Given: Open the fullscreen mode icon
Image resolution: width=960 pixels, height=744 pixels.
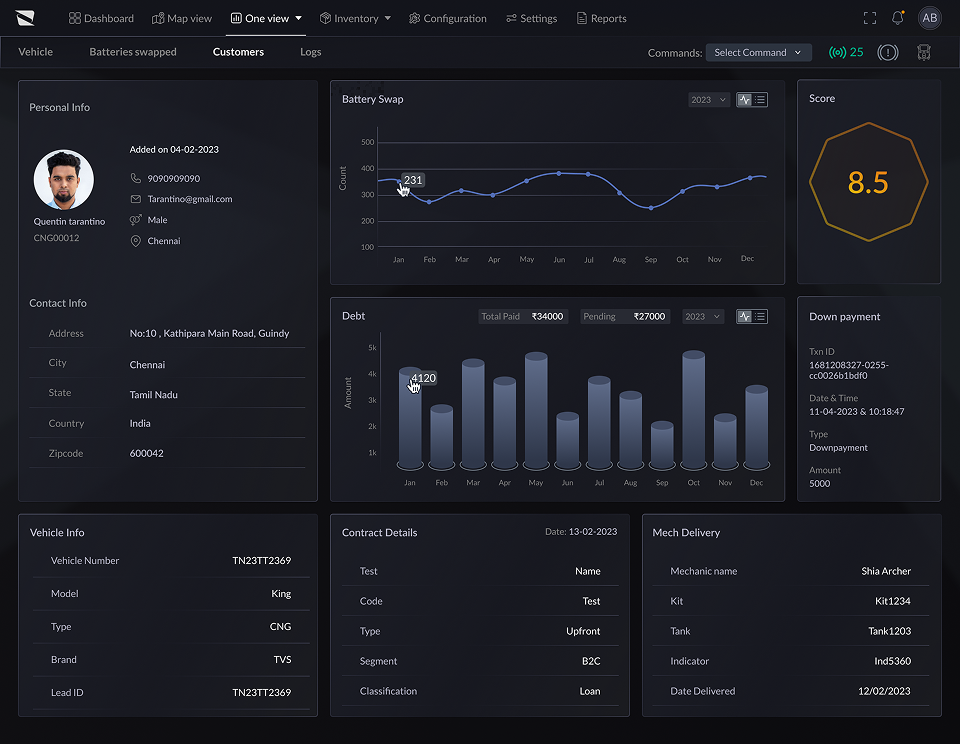Looking at the screenshot, I should (869, 18).
